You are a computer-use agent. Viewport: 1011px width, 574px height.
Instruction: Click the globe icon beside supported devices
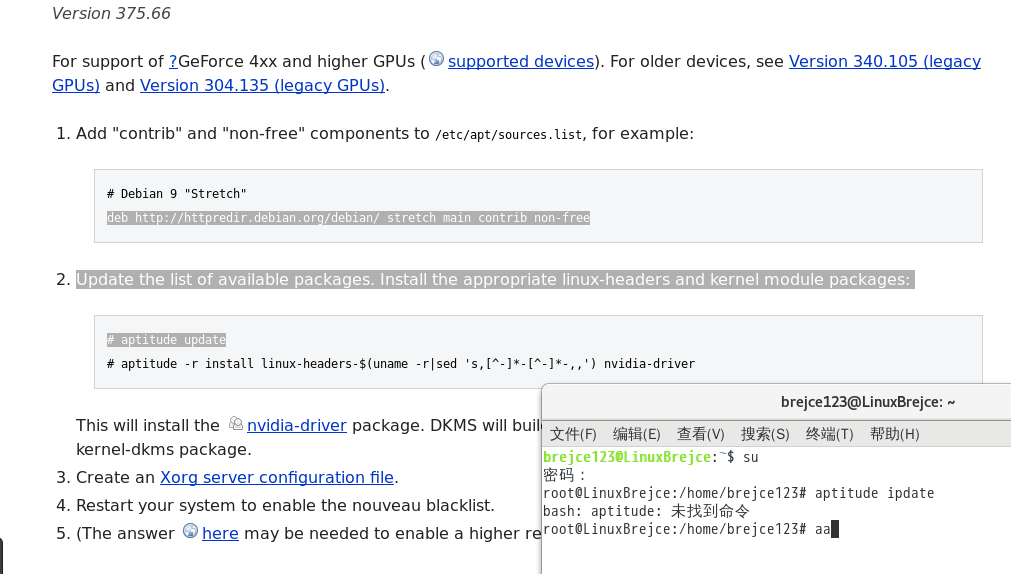[437, 59]
